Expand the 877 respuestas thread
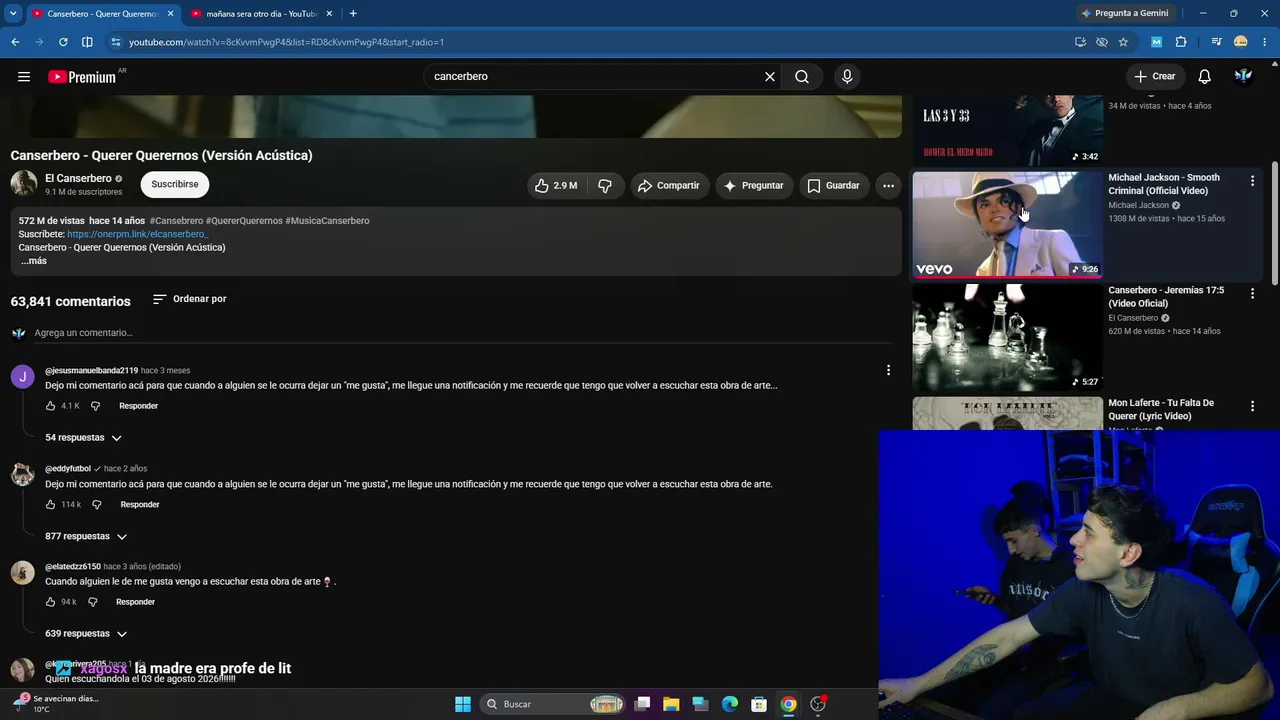The image size is (1280, 720). [x=86, y=537]
